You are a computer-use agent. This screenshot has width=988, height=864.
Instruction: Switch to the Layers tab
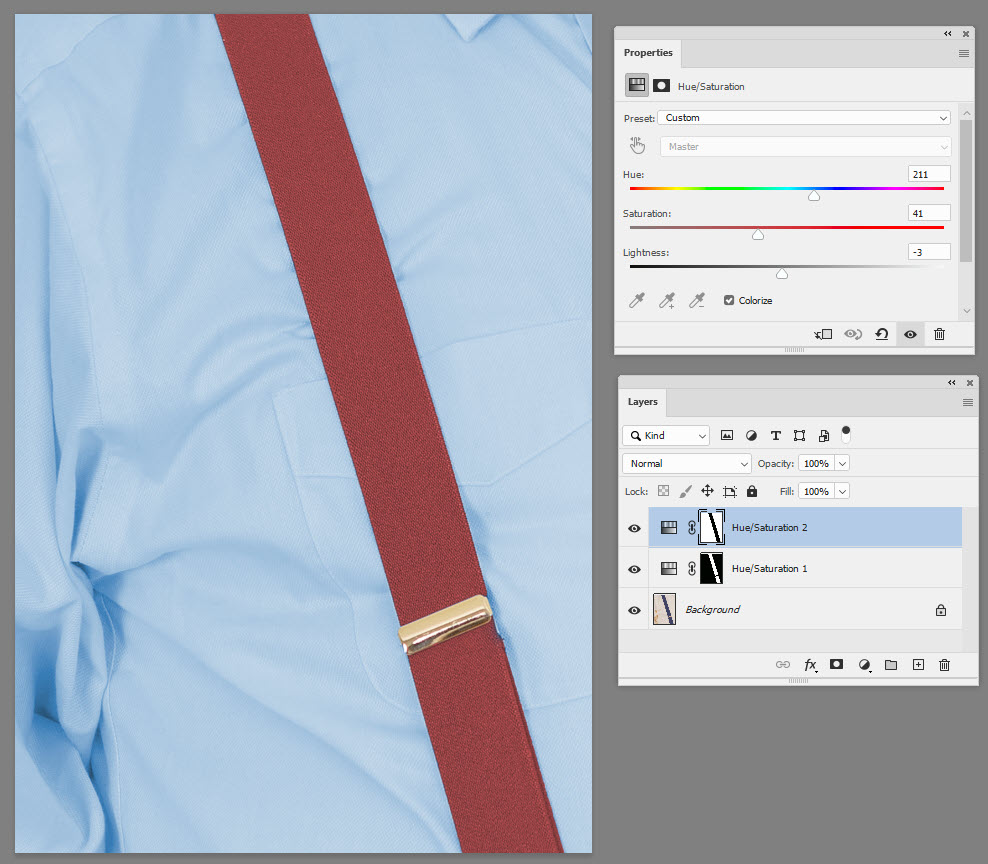coord(643,402)
